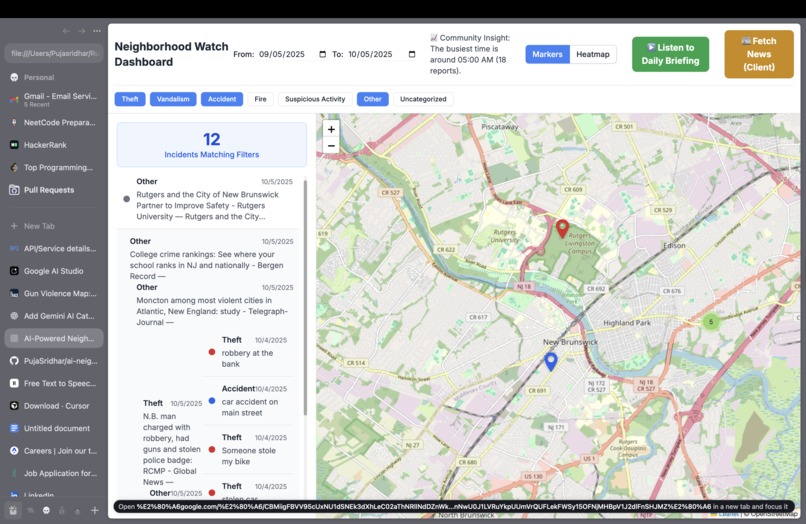Click the Neighborhood Watch Dashboard title
806x524 pixels.
point(171,54)
